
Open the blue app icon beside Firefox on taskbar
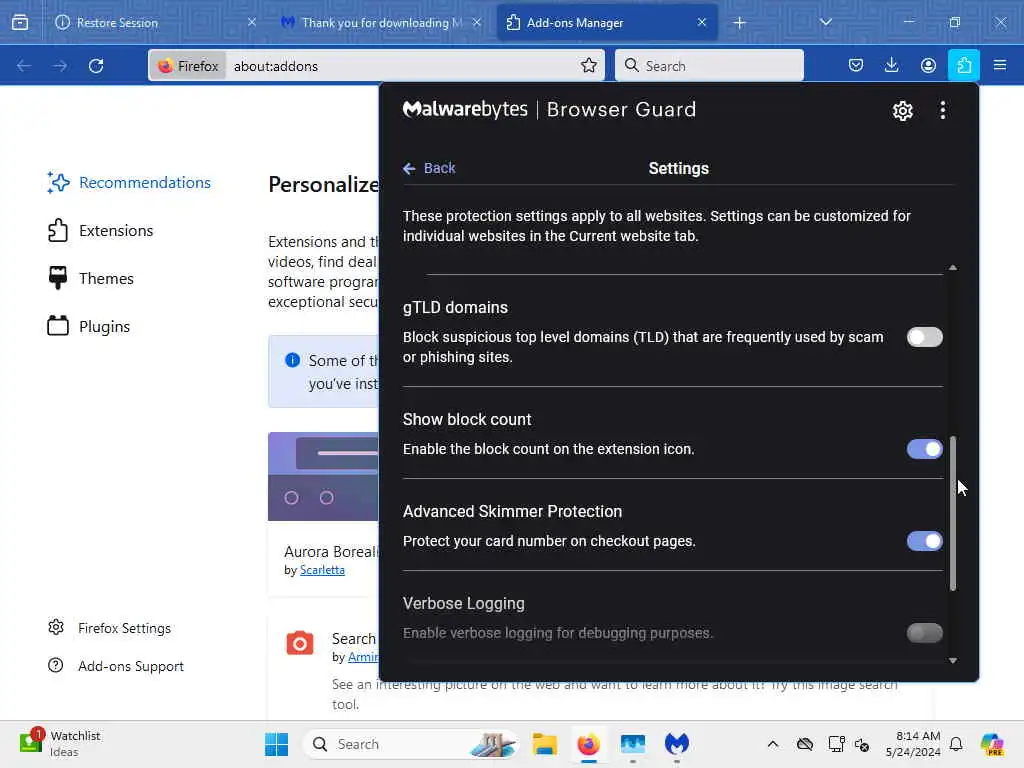click(x=632, y=744)
